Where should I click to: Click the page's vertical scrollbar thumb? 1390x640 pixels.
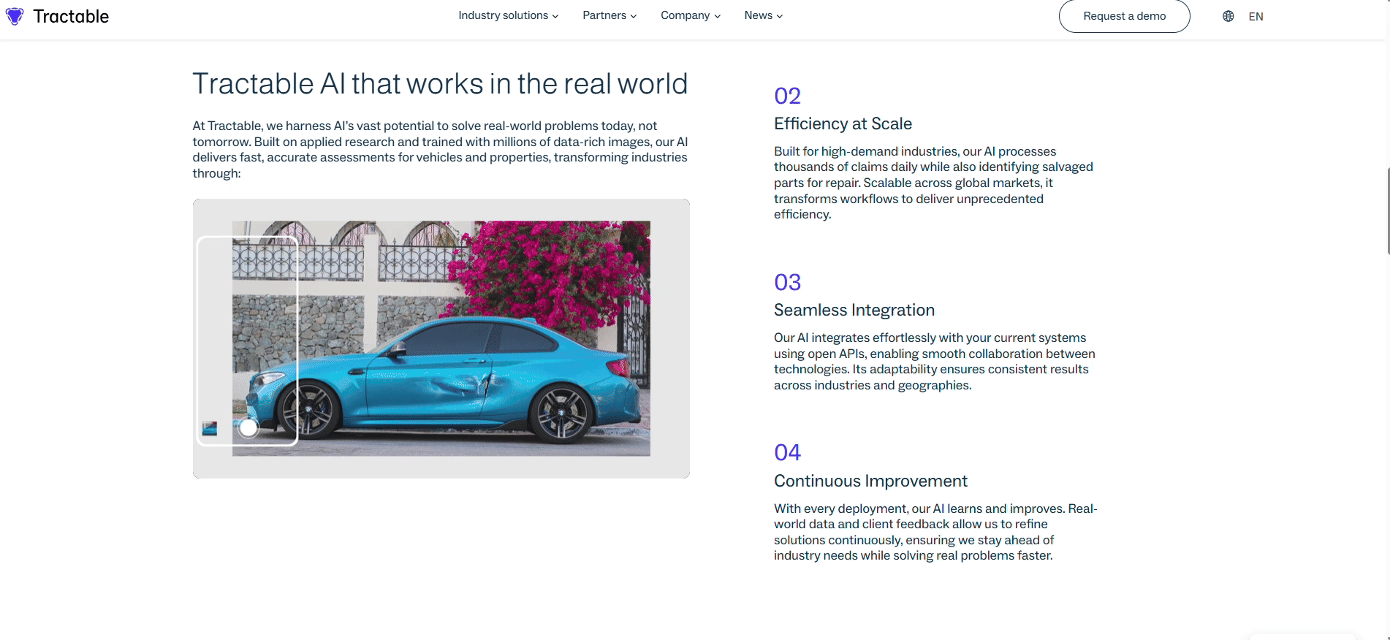(x=1386, y=210)
